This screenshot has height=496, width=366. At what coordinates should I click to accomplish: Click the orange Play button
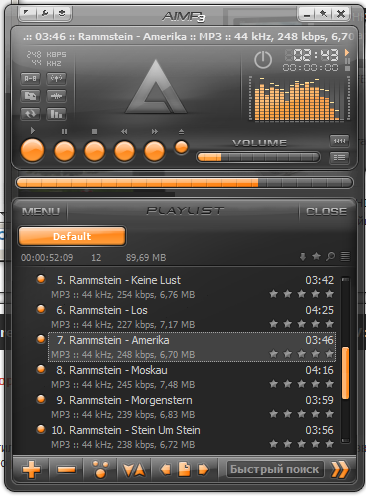pyautogui.click(x=32, y=151)
